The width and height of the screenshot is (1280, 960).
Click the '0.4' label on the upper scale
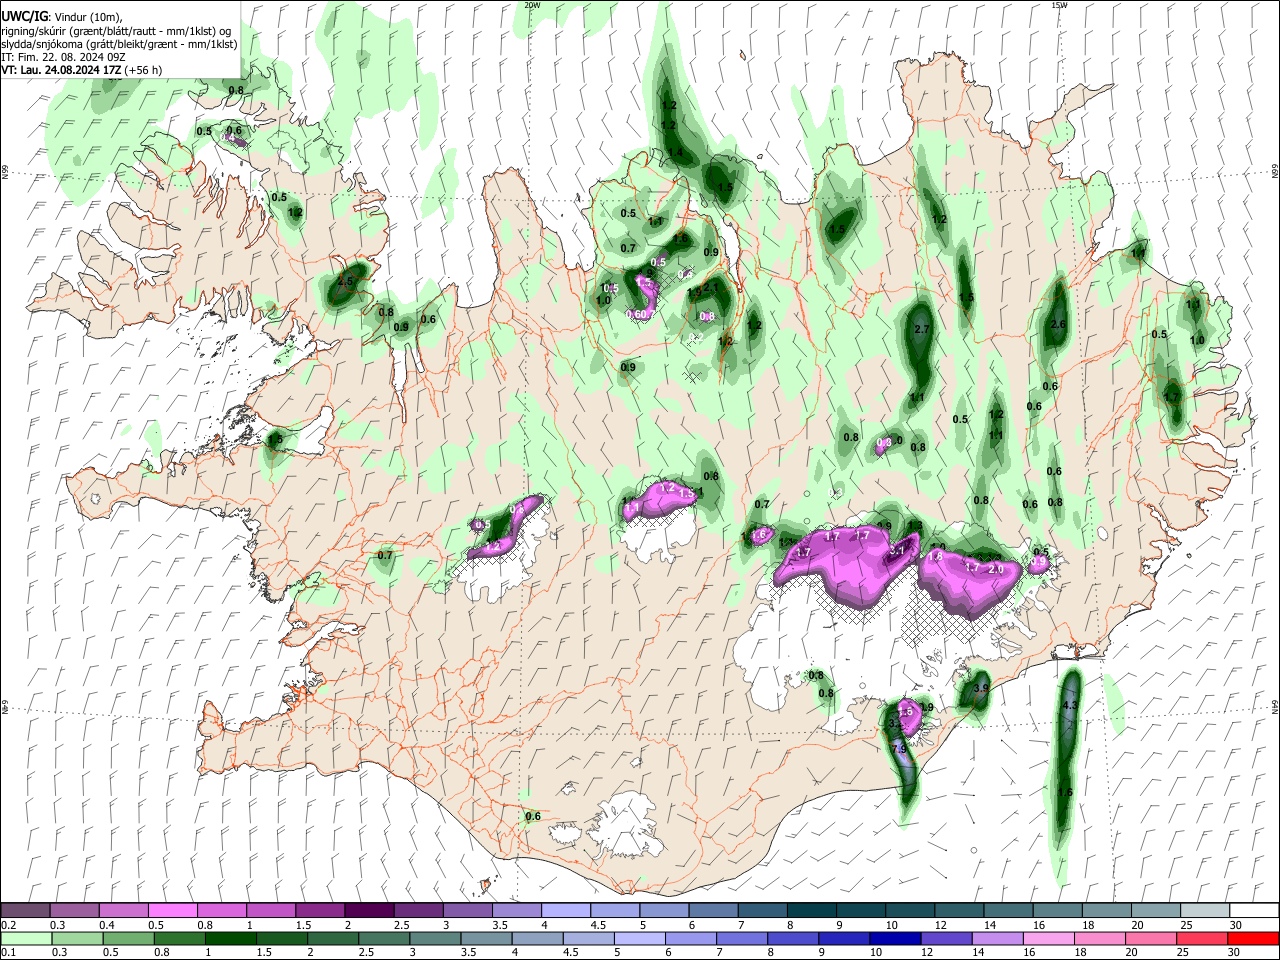coord(106,925)
